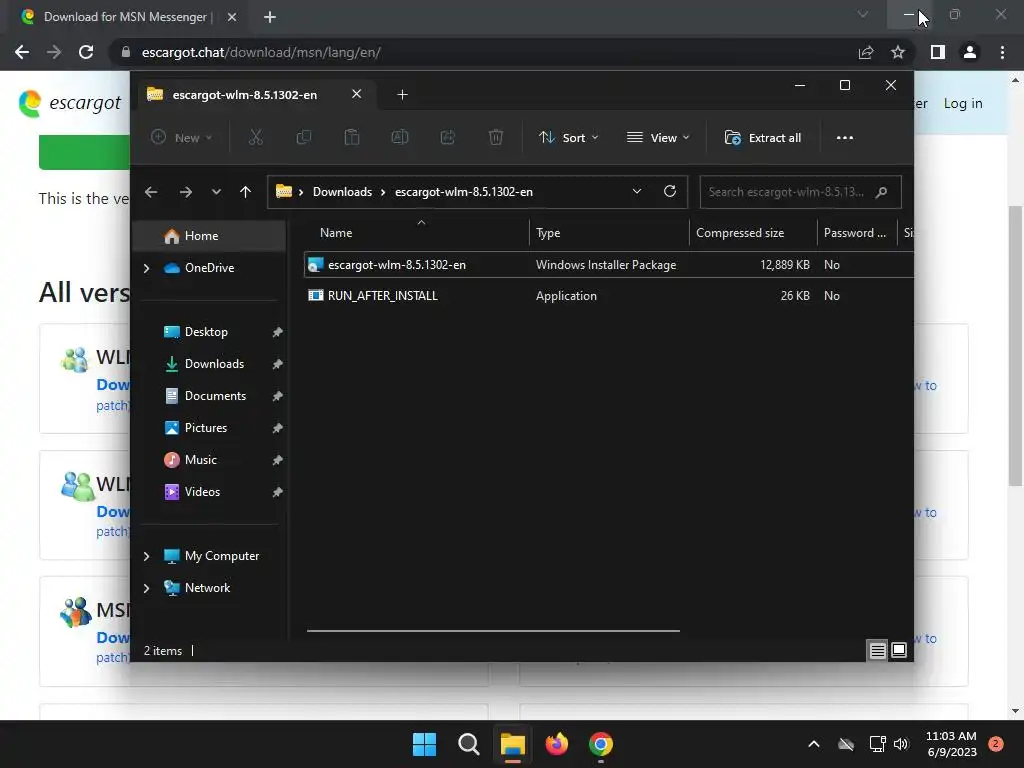Click the Chrome share page icon
The image size is (1024, 768).
point(866,52)
